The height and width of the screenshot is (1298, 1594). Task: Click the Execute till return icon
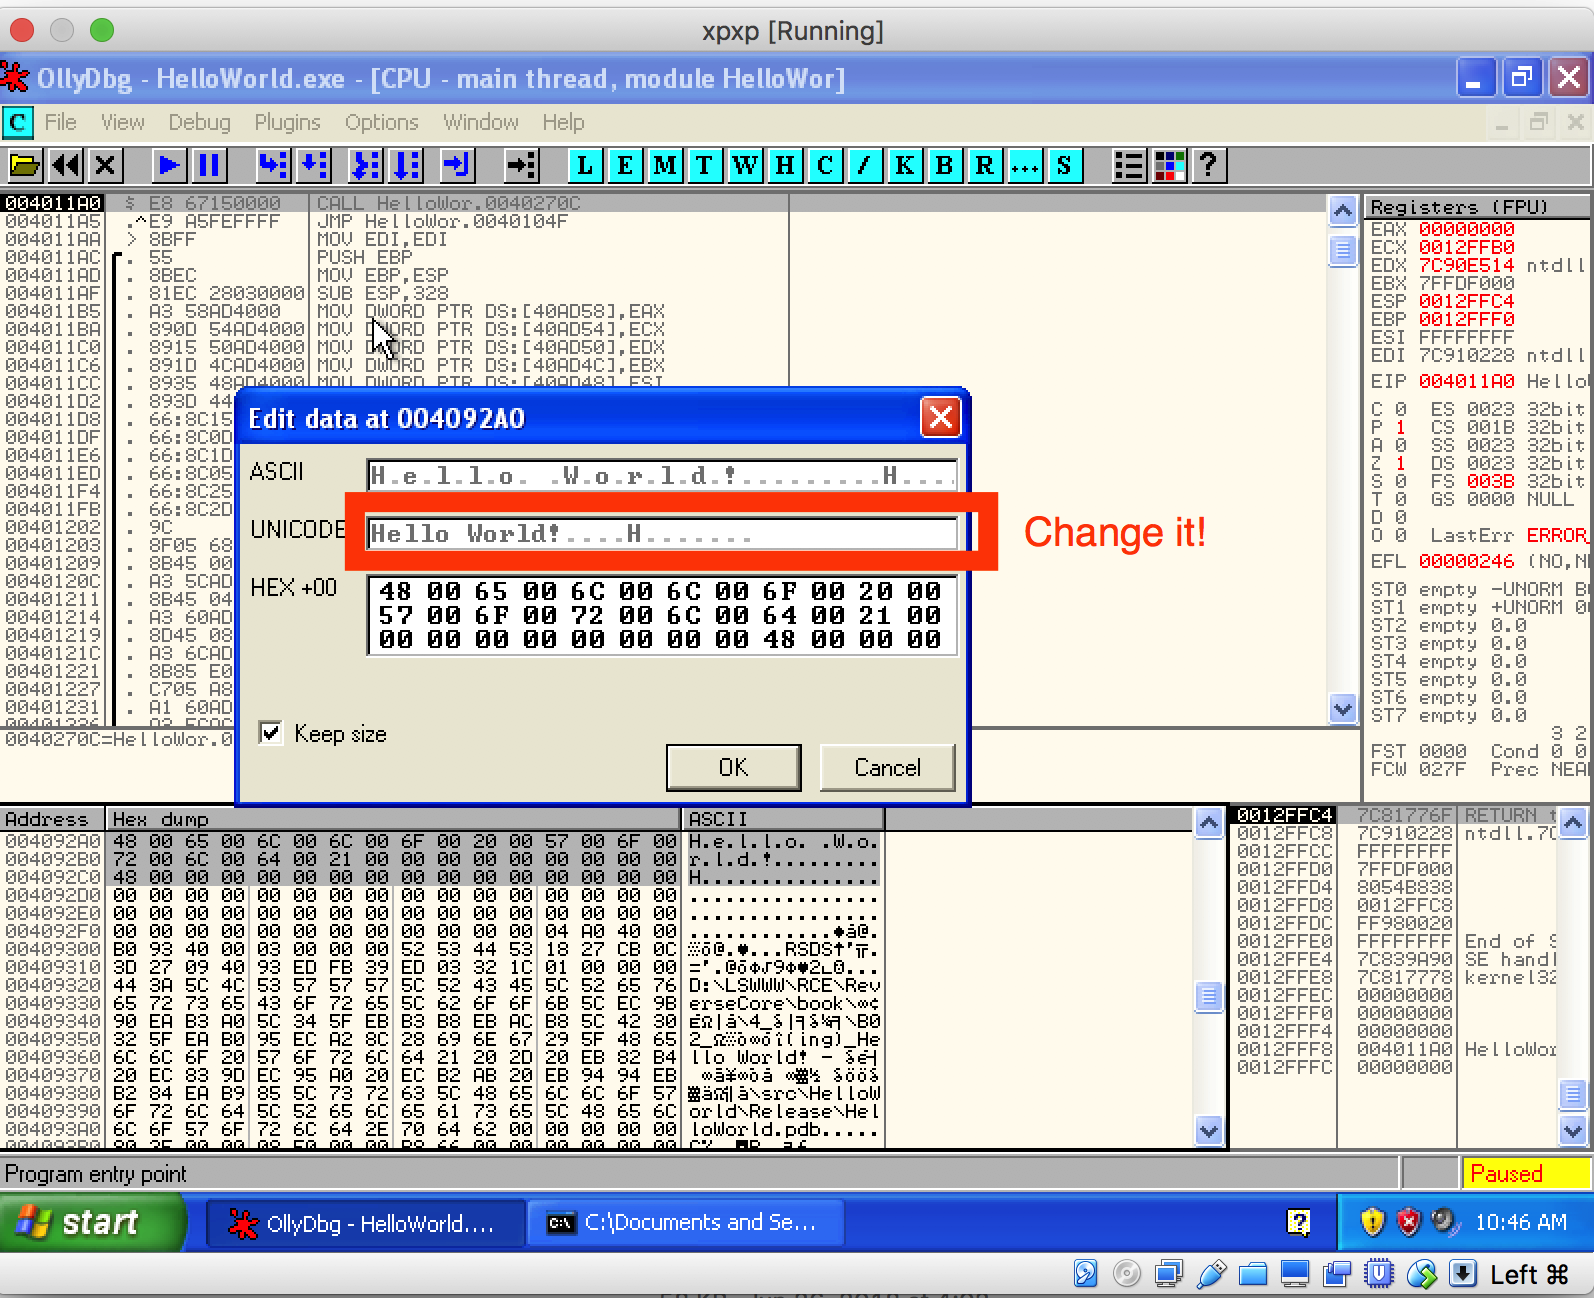pyautogui.click(x=456, y=165)
